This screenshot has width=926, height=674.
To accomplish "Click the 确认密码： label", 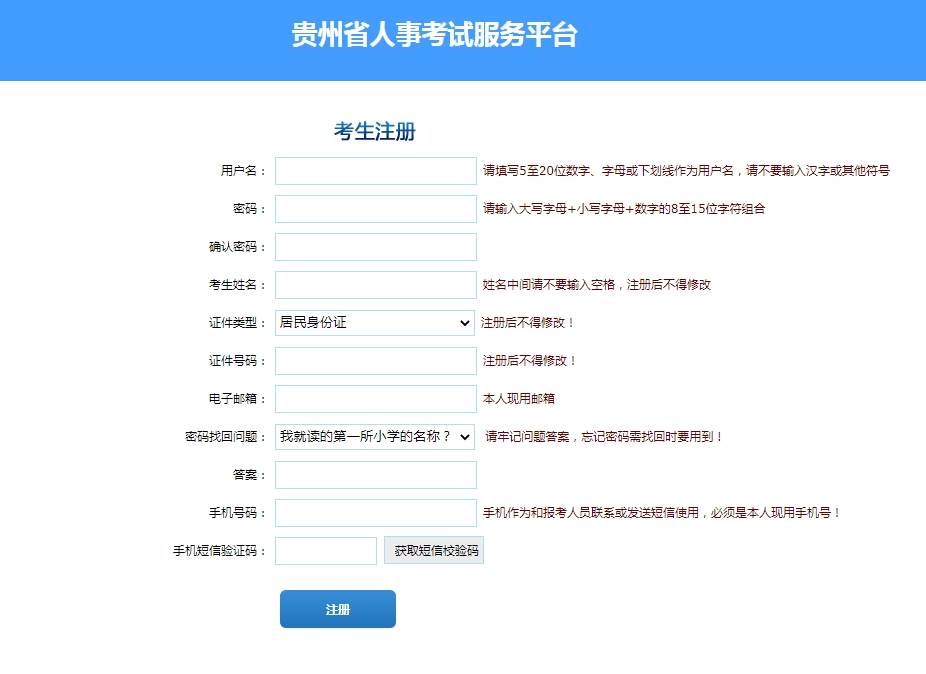I will [237, 247].
